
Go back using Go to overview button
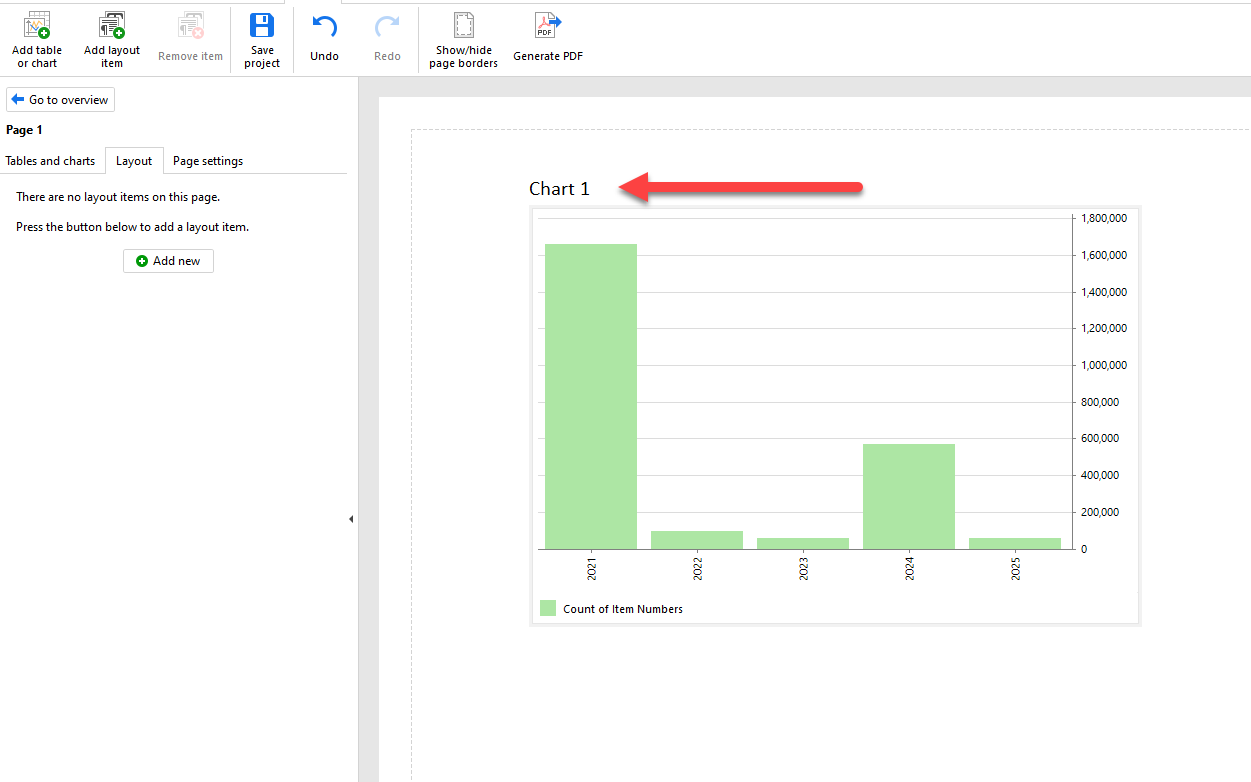click(x=60, y=100)
